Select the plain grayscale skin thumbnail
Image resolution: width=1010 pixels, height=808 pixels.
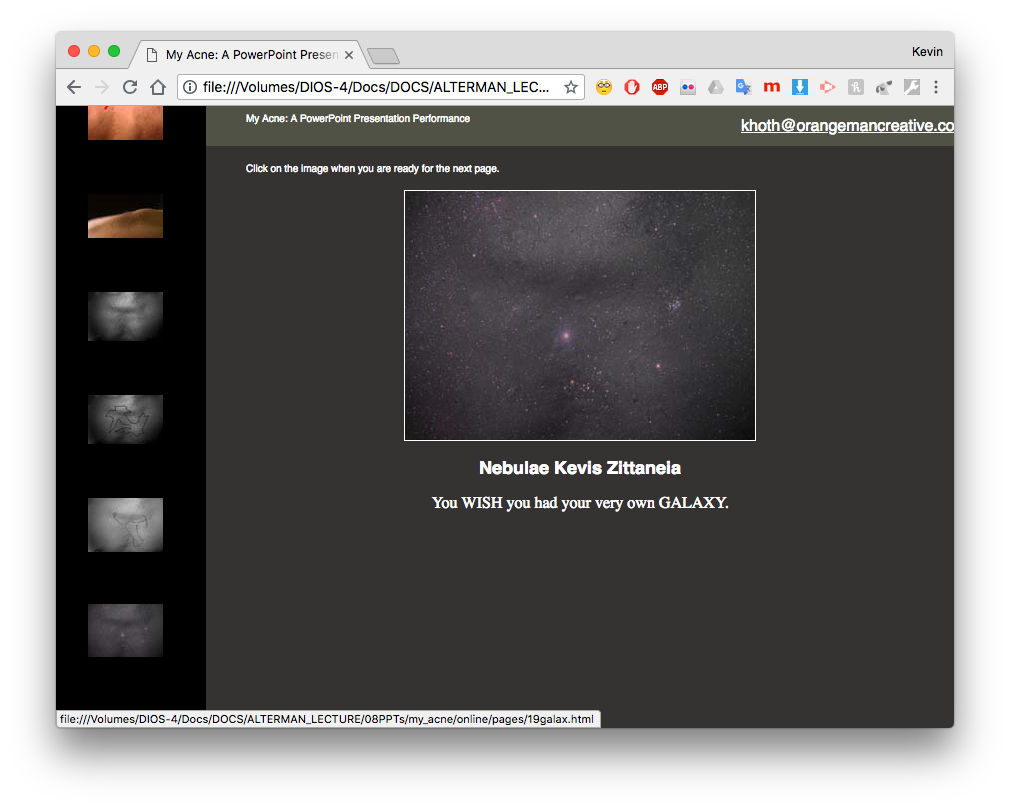[125, 316]
